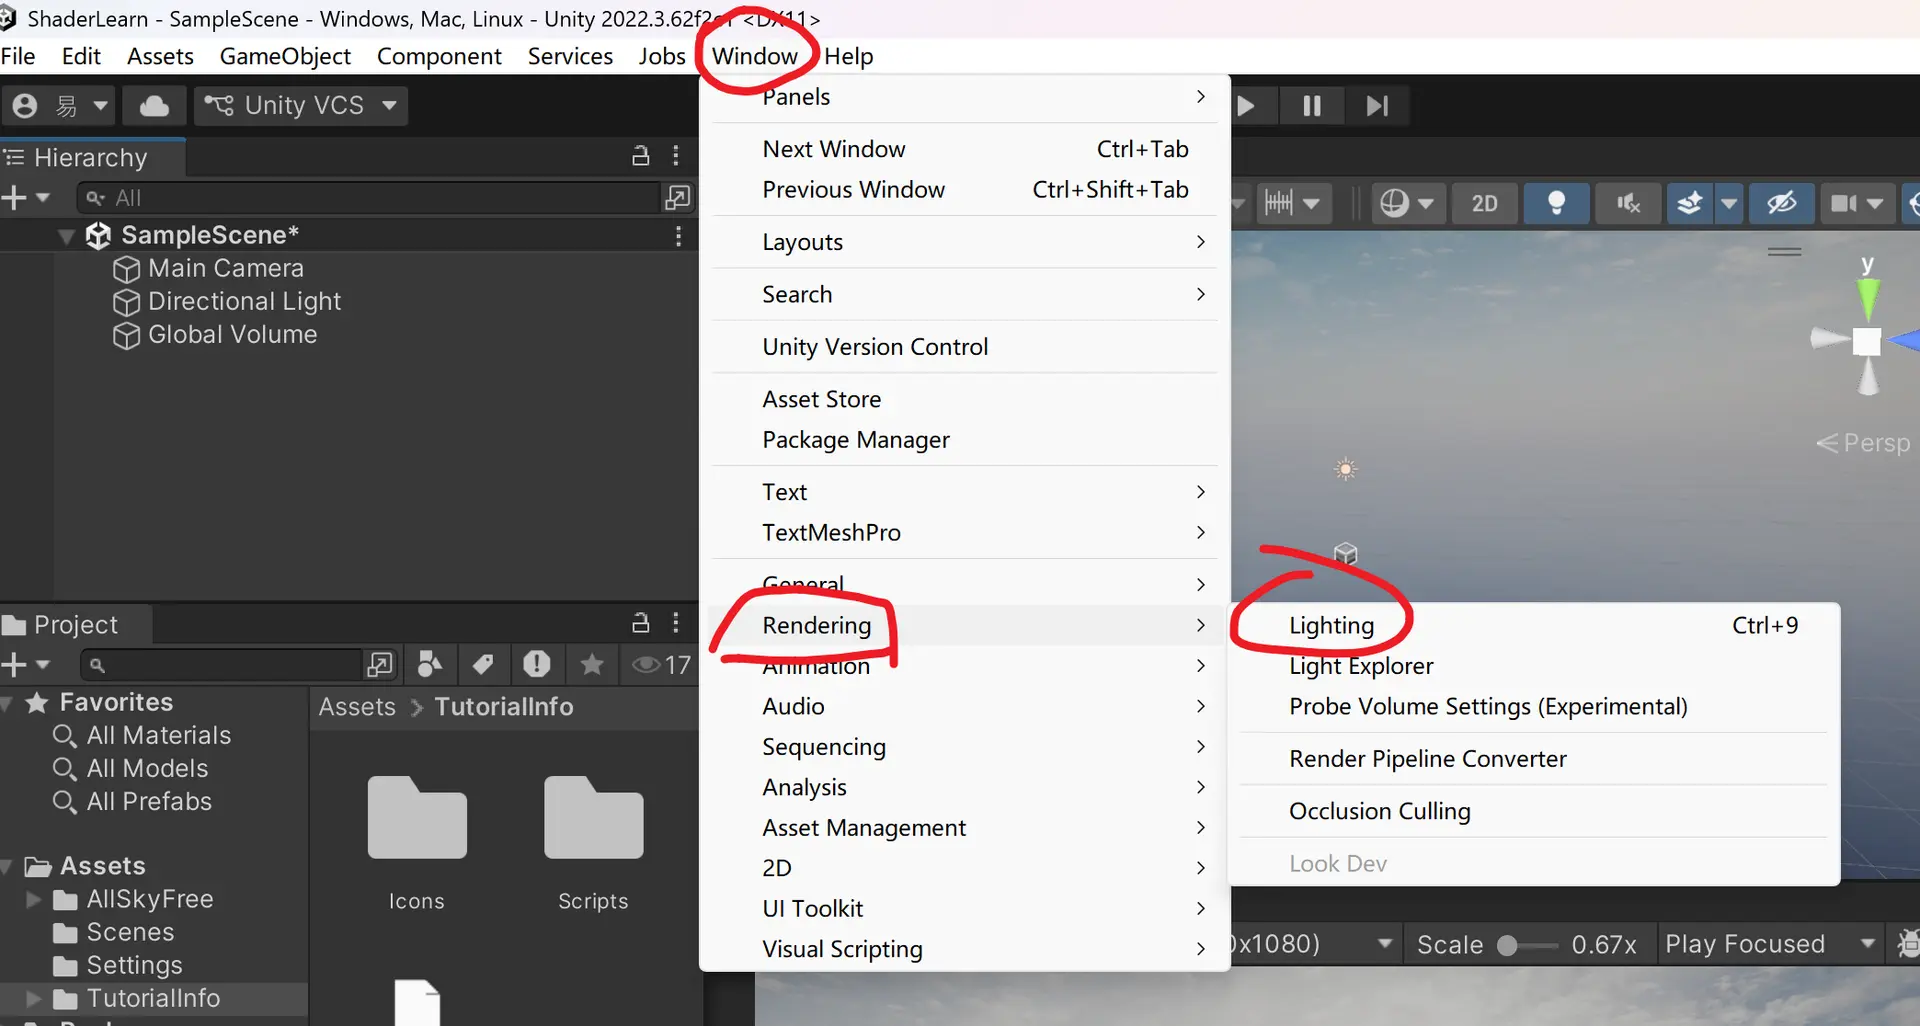Open SampleScene context menu dots

click(x=678, y=236)
